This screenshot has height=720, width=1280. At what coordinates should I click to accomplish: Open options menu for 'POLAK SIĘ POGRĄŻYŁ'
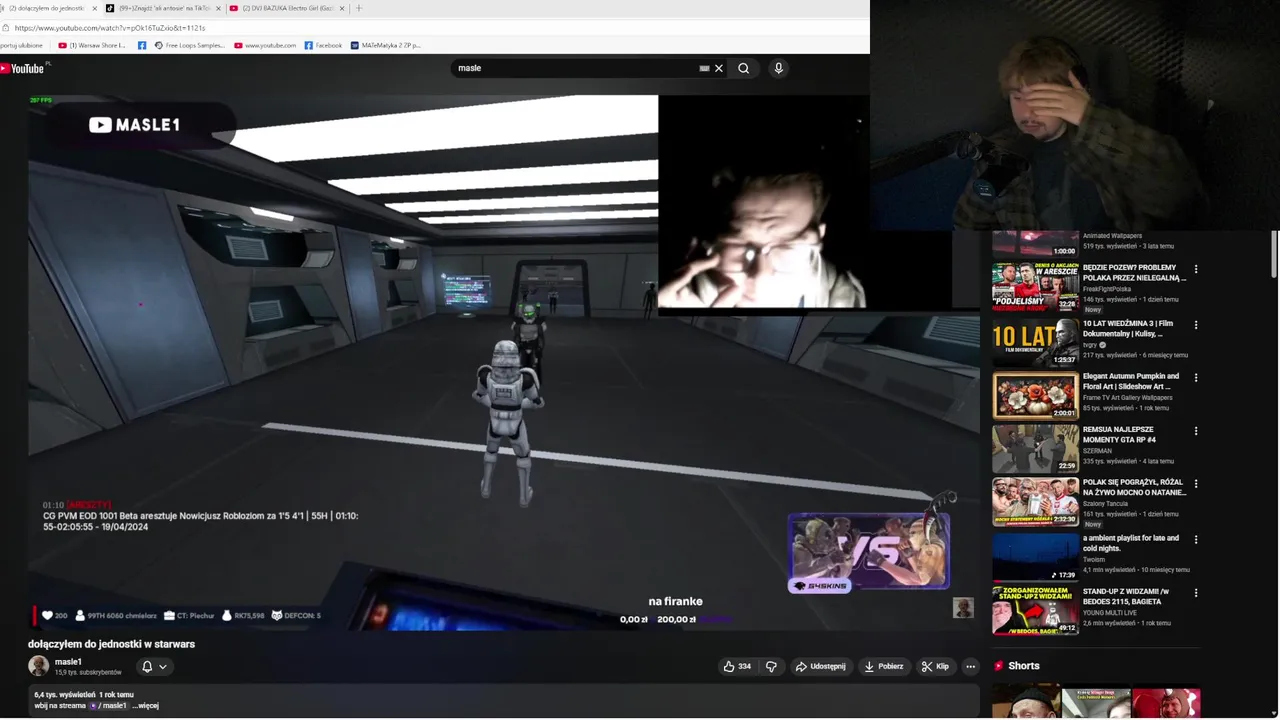(x=1195, y=484)
